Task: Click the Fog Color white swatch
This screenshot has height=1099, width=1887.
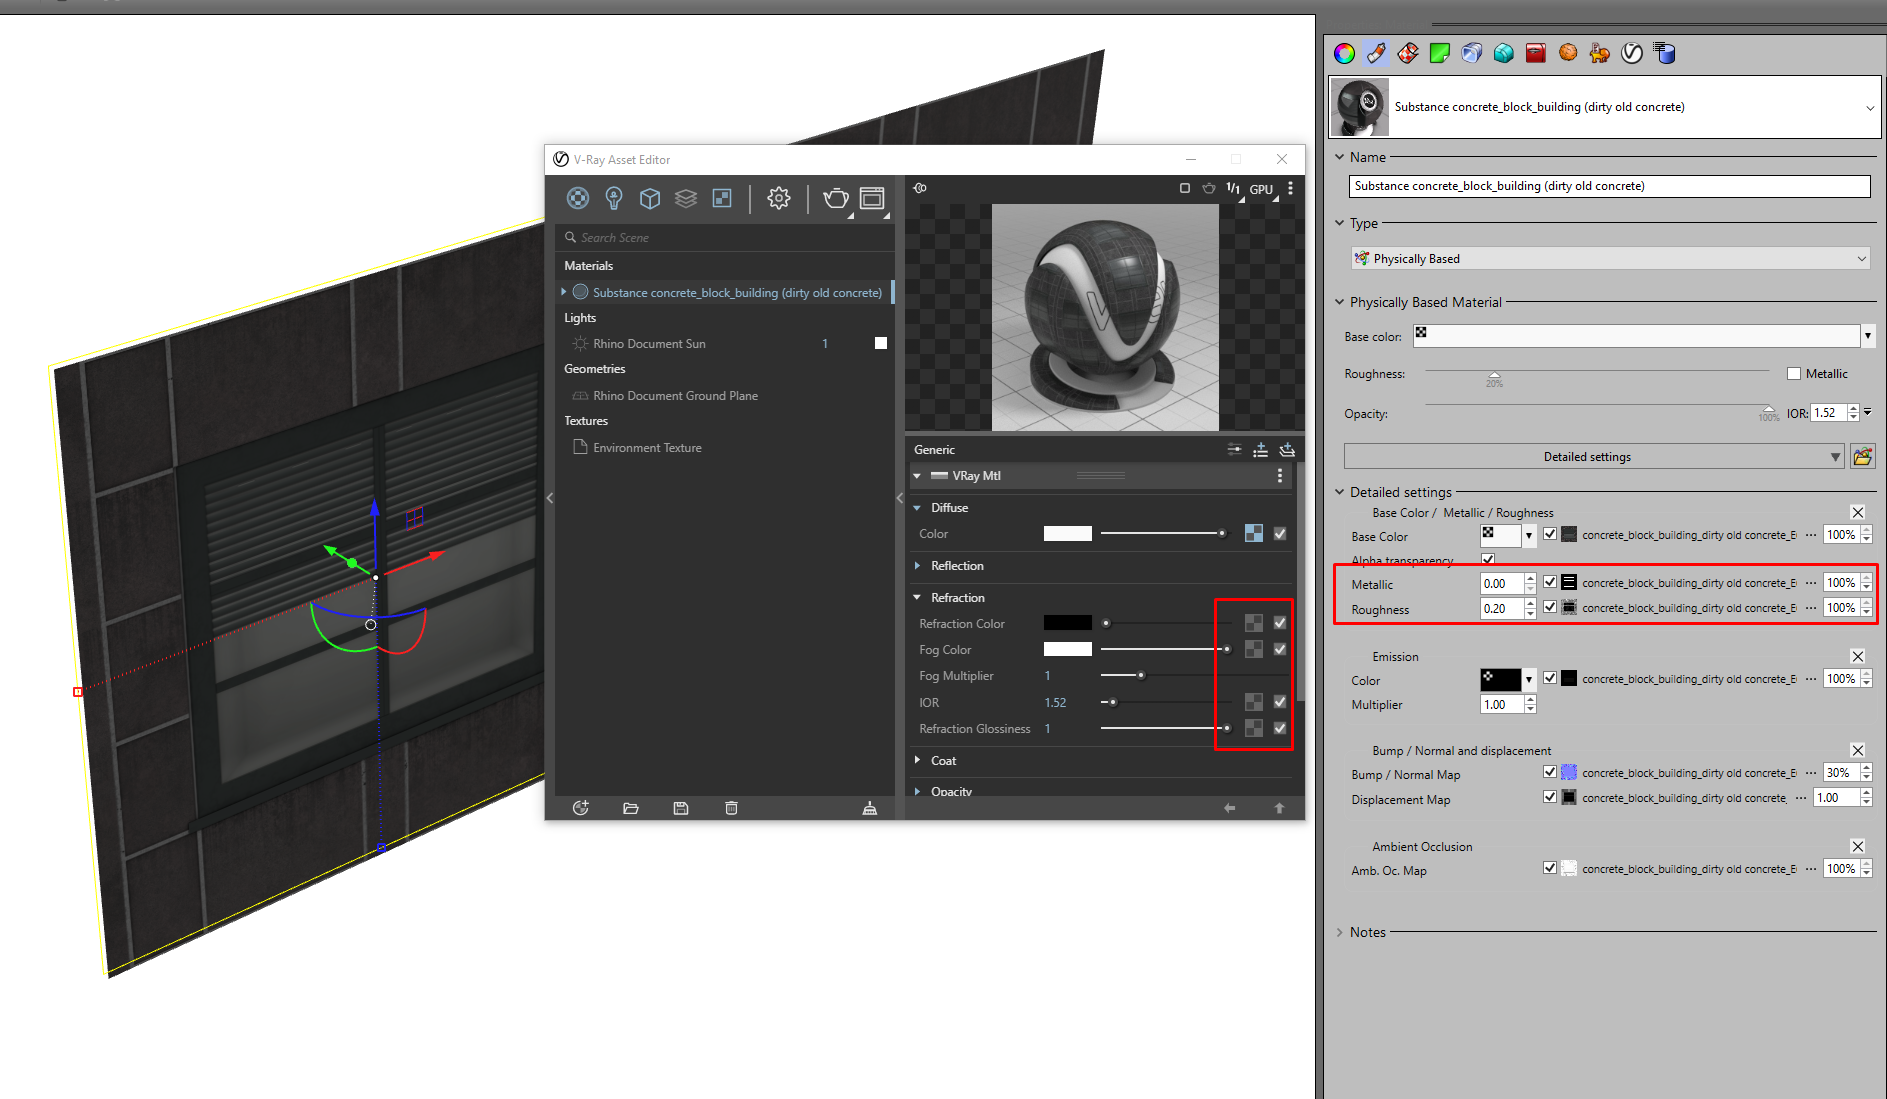Action: pos(1068,650)
